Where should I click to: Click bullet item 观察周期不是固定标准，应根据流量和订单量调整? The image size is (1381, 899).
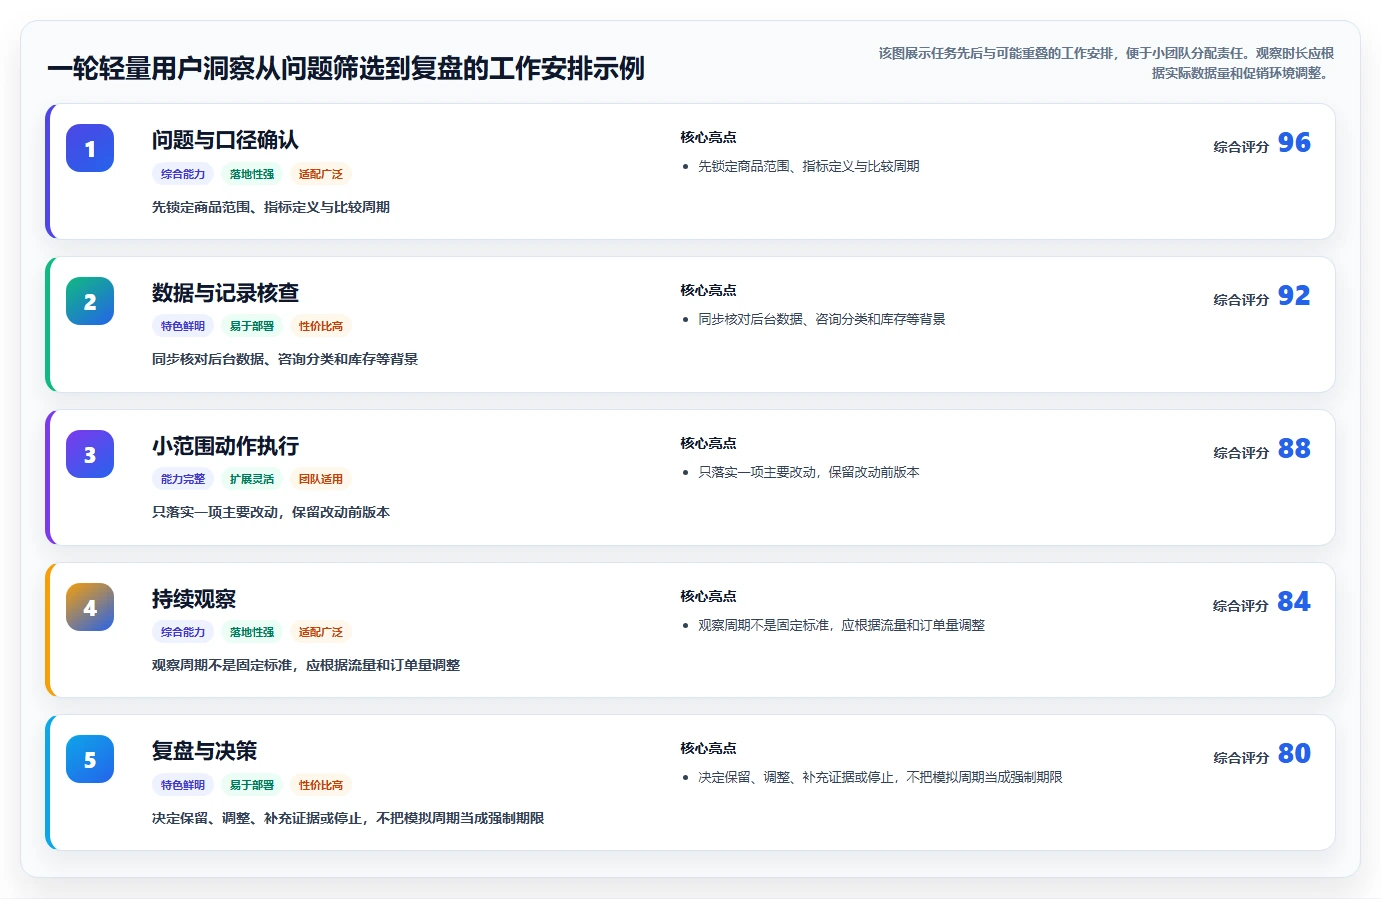tap(841, 626)
